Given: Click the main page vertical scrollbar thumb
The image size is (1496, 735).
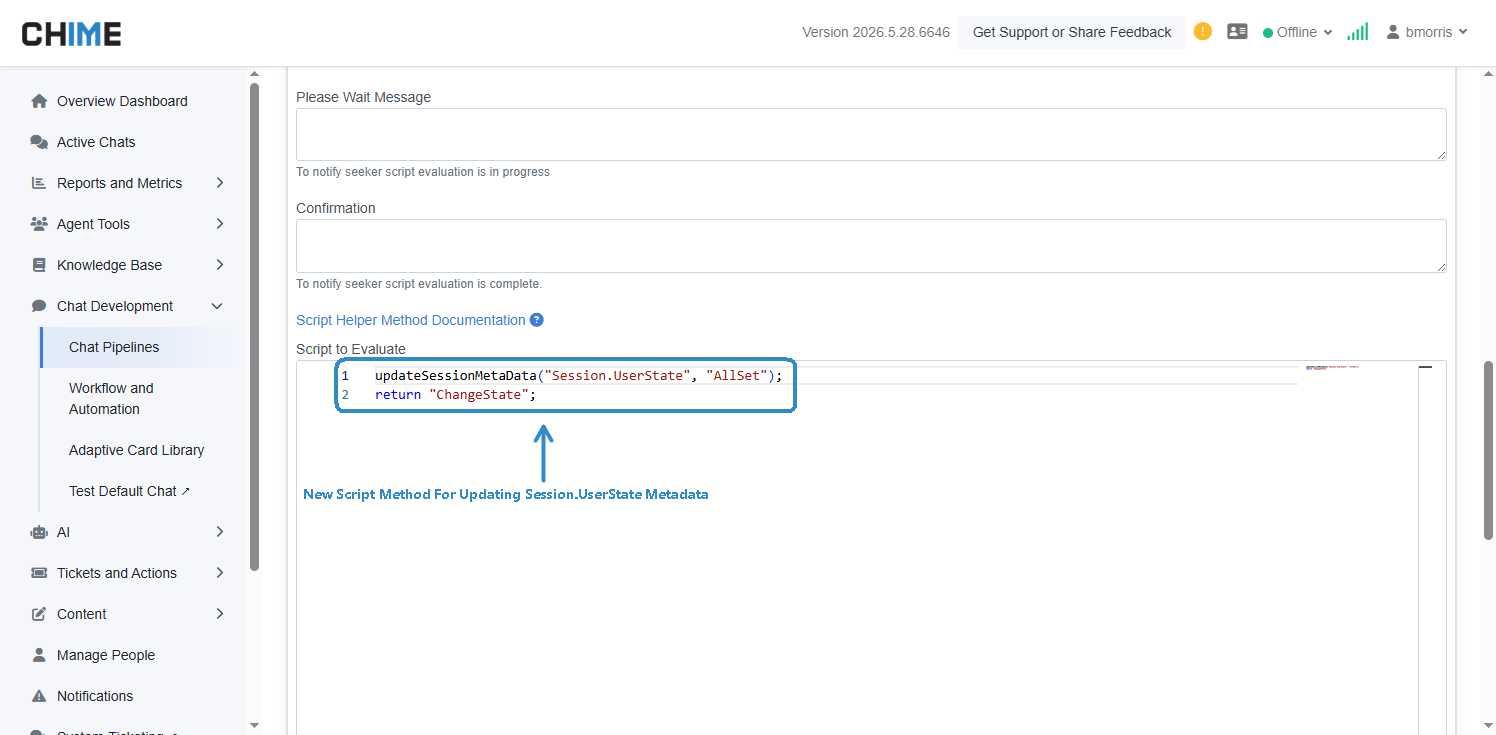Looking at the screenshot, I should click(1488, 451).
